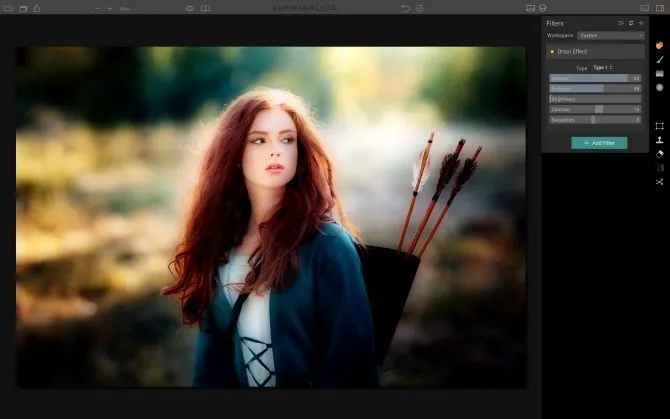This screenshot has width=670, height=419.
Task: Toggle the side-by-side compare view
Action: [x=205, y=8]
